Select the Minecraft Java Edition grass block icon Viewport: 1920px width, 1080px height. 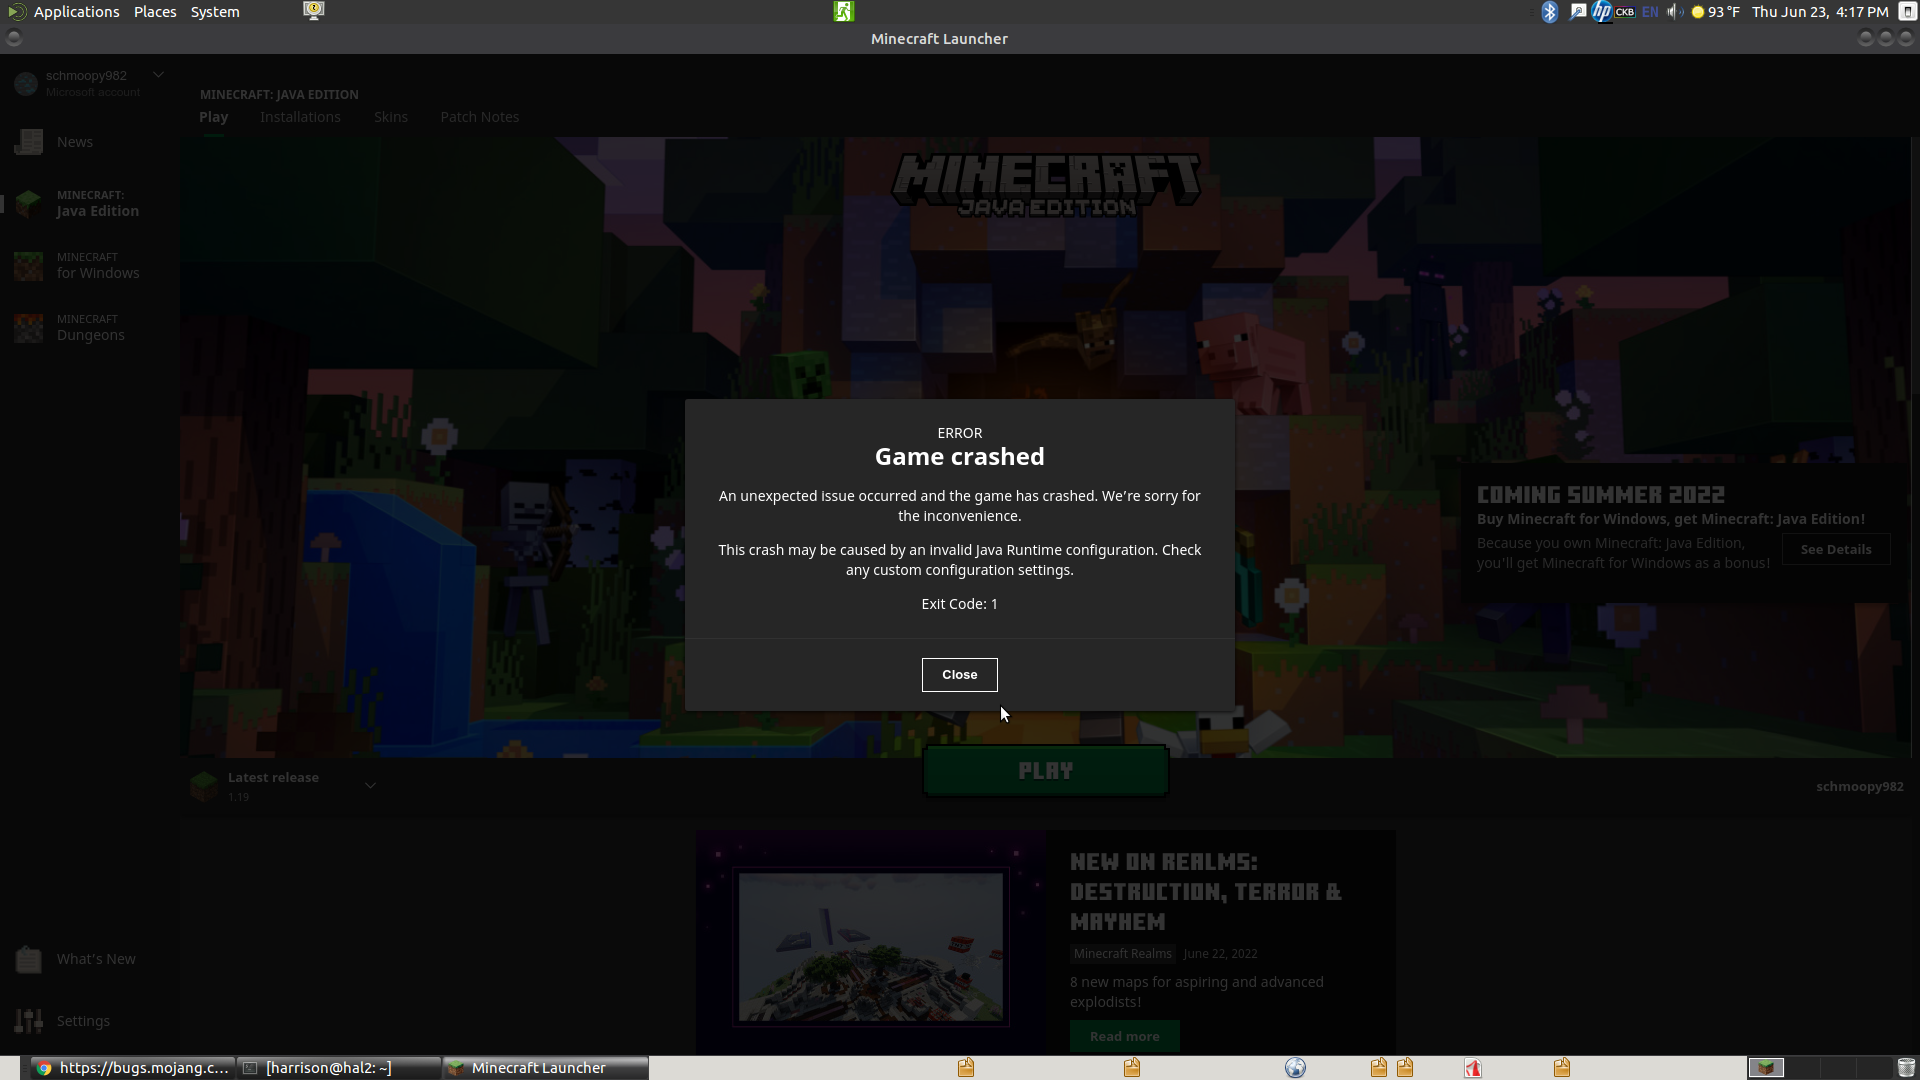29,204
